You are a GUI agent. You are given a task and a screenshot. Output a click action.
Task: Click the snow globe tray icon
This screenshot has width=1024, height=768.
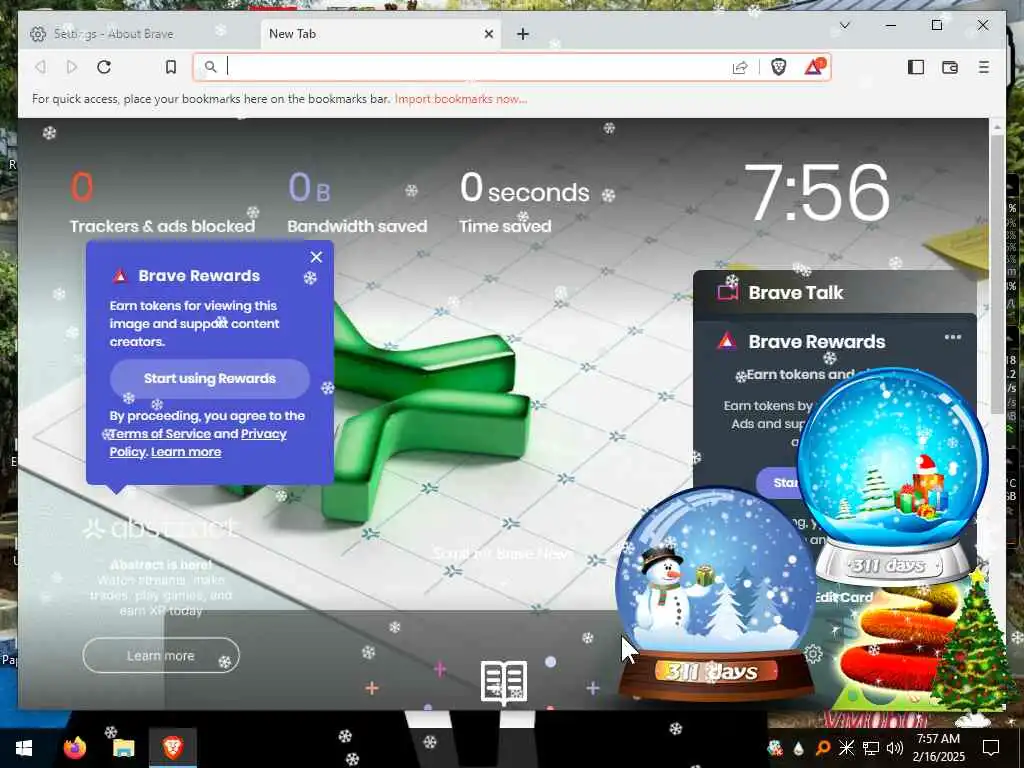click(x=775, y=748)
